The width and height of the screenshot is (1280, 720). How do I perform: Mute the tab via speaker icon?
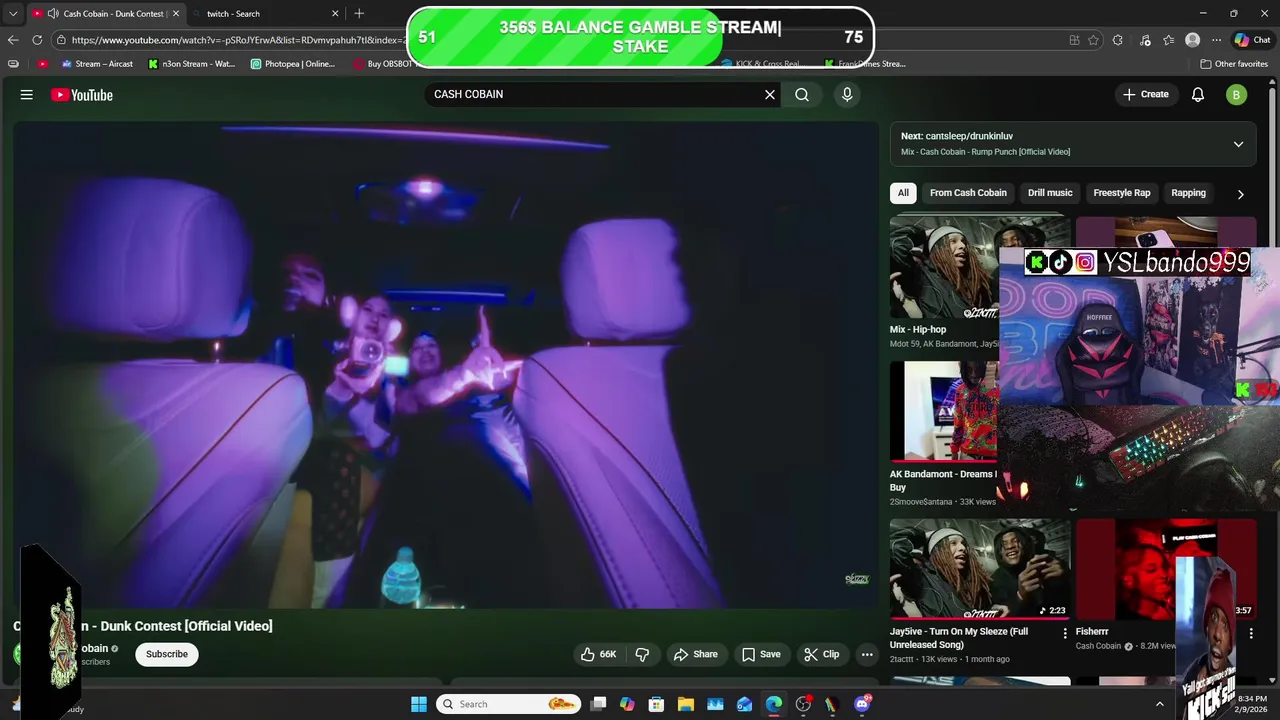(53, 14)
